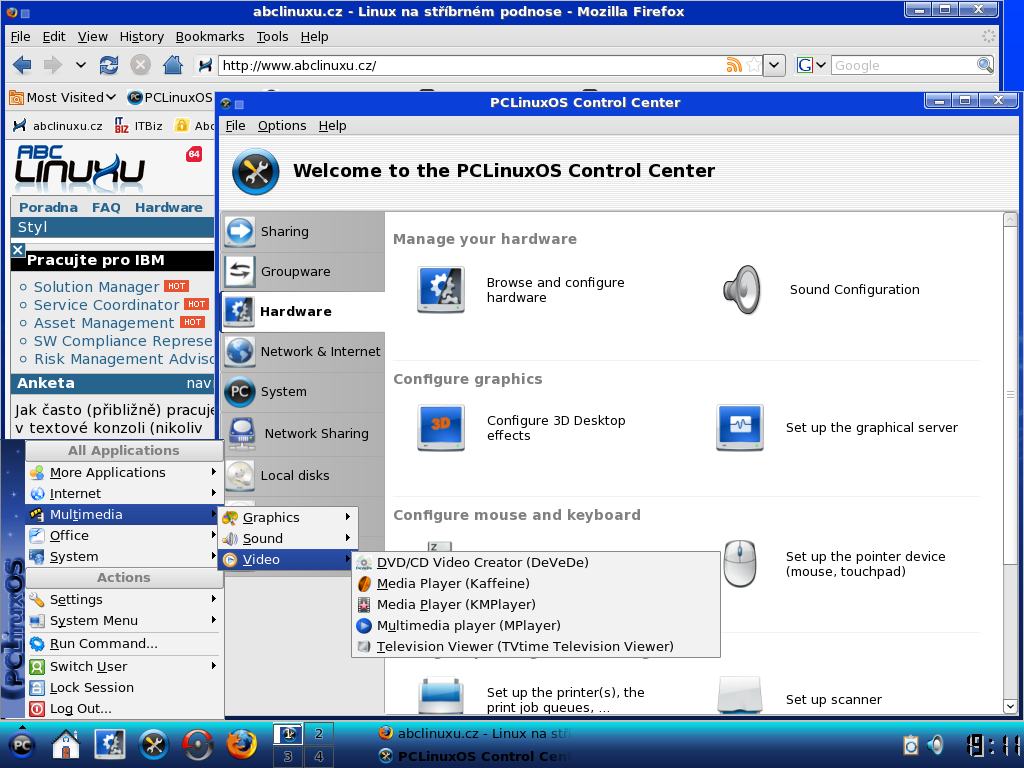Reload the page in Firefox

(x=108, y=65)
